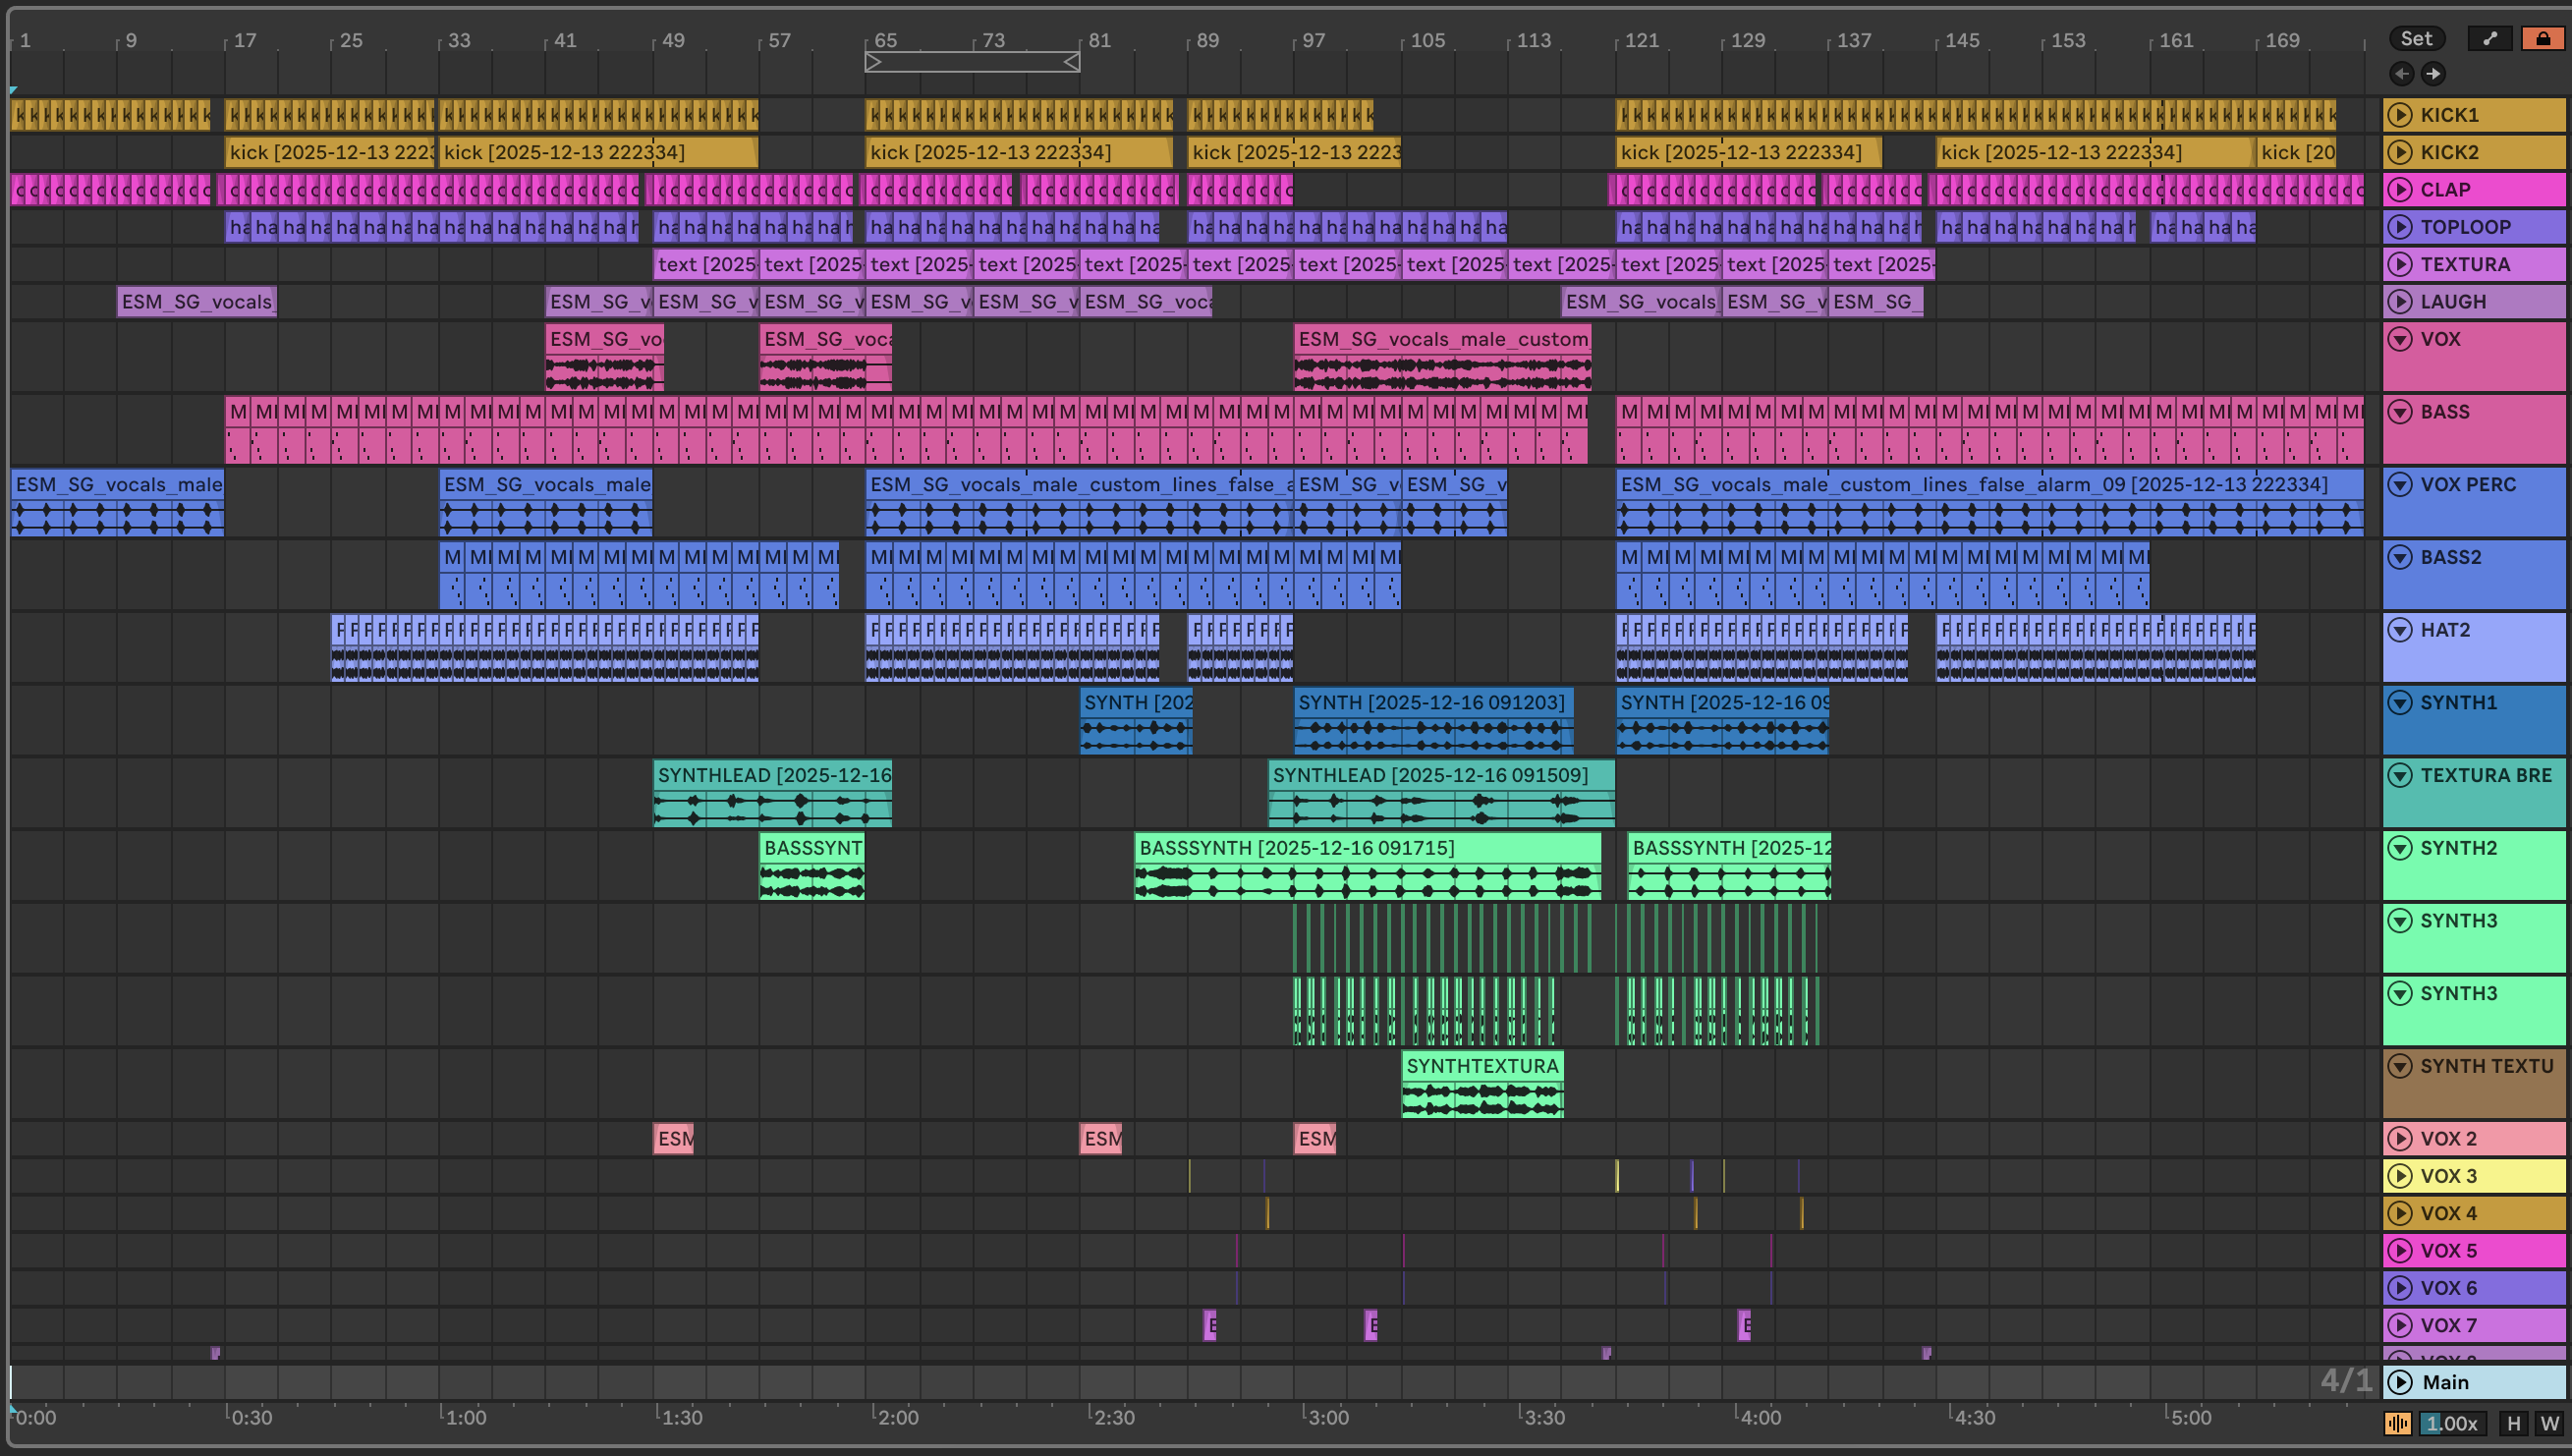Unfold the KICK1 track
The height and width of the screenshot is (1456, 2572).
2400,115
